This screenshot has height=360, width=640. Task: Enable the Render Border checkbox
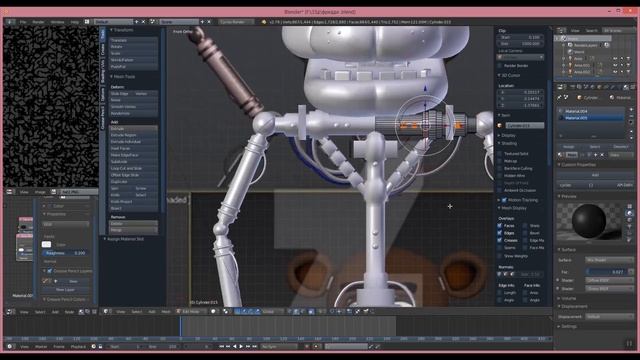(x=500, y=66)
